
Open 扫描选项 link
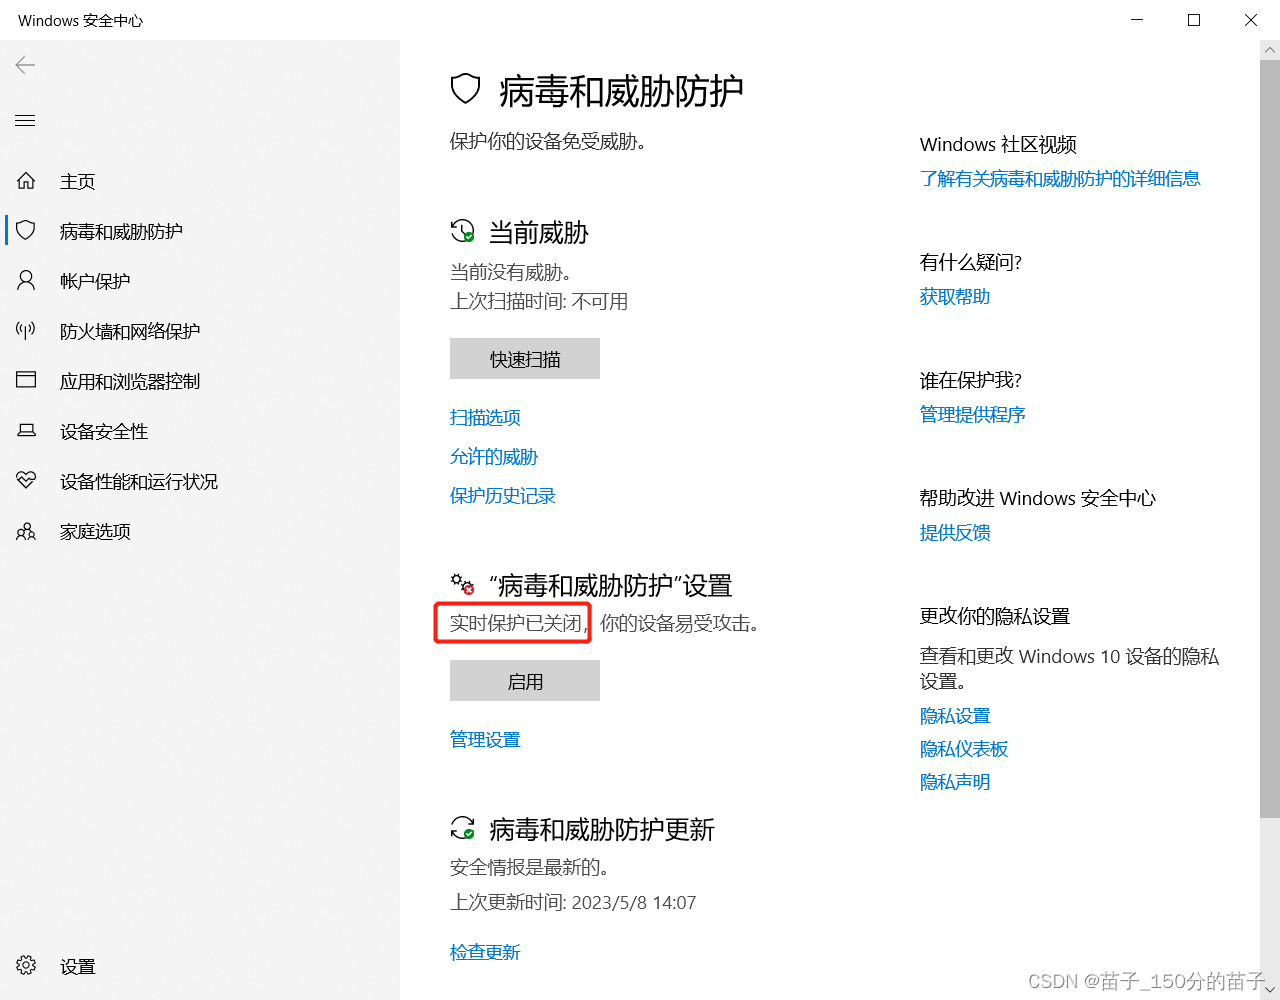point(485,417)
